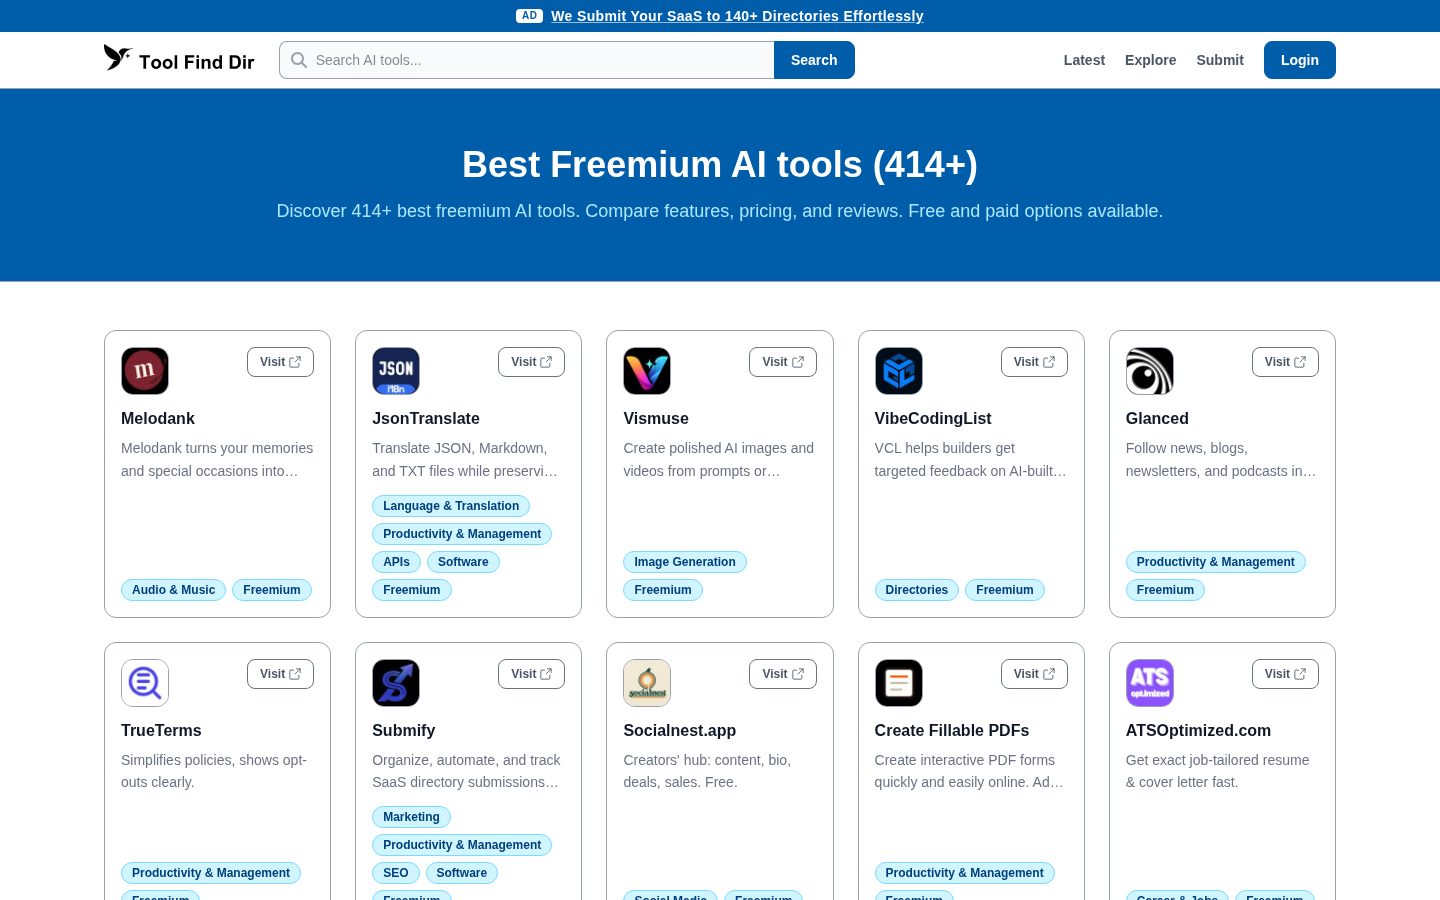
Task: Select the Marketing tag on Submify
Action: pyautogui.click(x=411, y=817)
